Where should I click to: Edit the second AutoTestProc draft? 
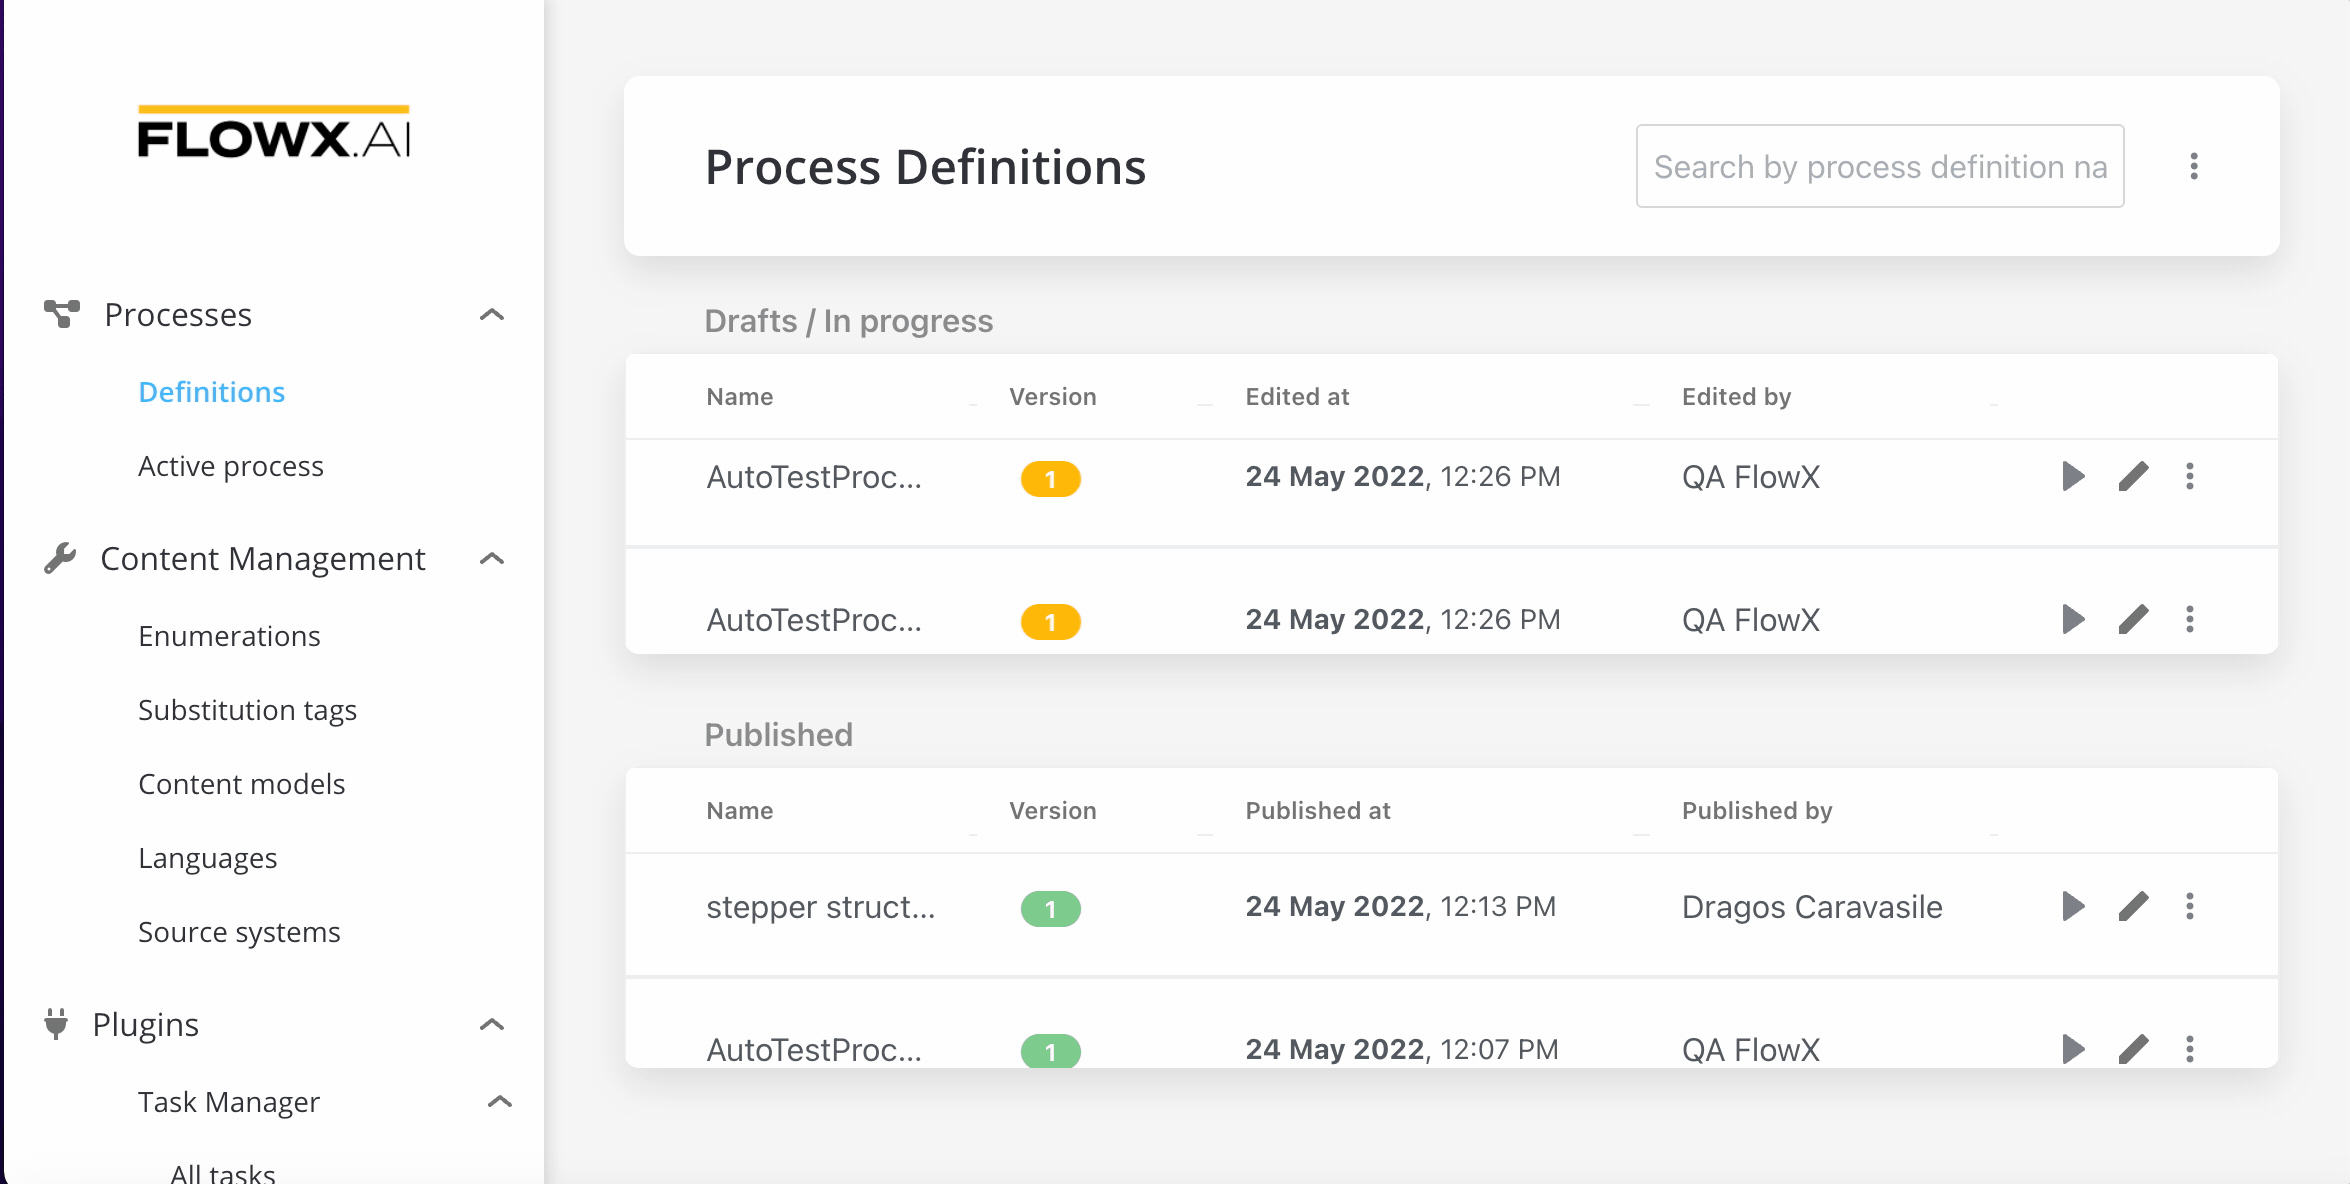coord(2133,619)
